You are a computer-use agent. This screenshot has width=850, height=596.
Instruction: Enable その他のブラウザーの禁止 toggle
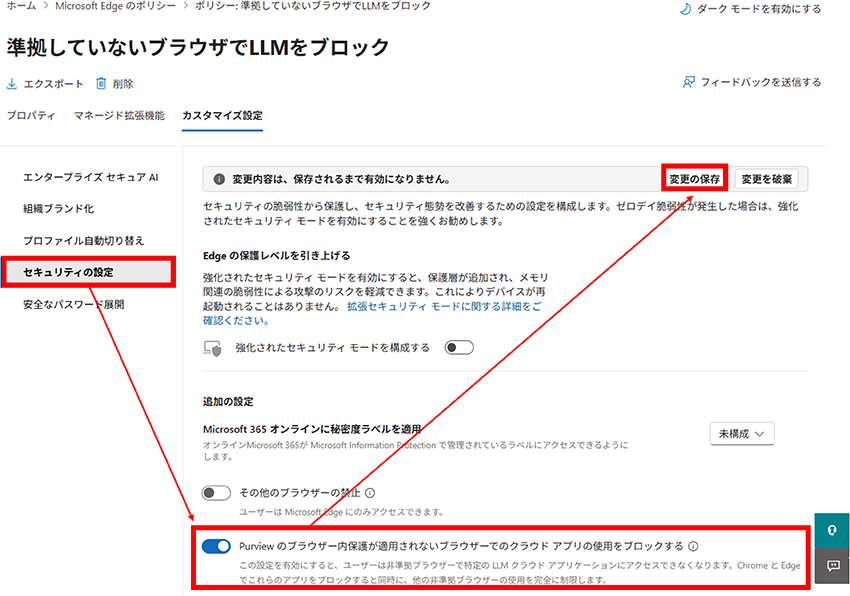217,493
